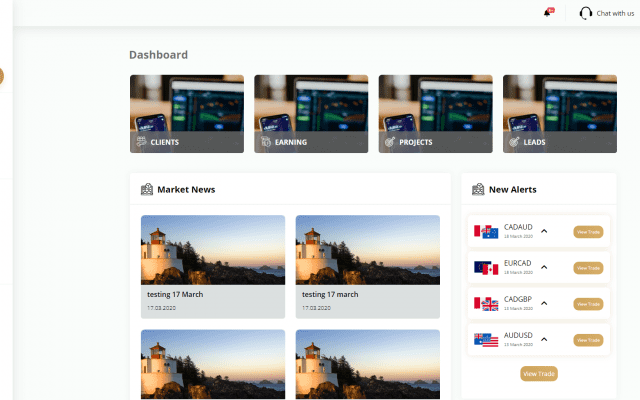
Task: Click the Leads card icon
Action: coord(514,142)
